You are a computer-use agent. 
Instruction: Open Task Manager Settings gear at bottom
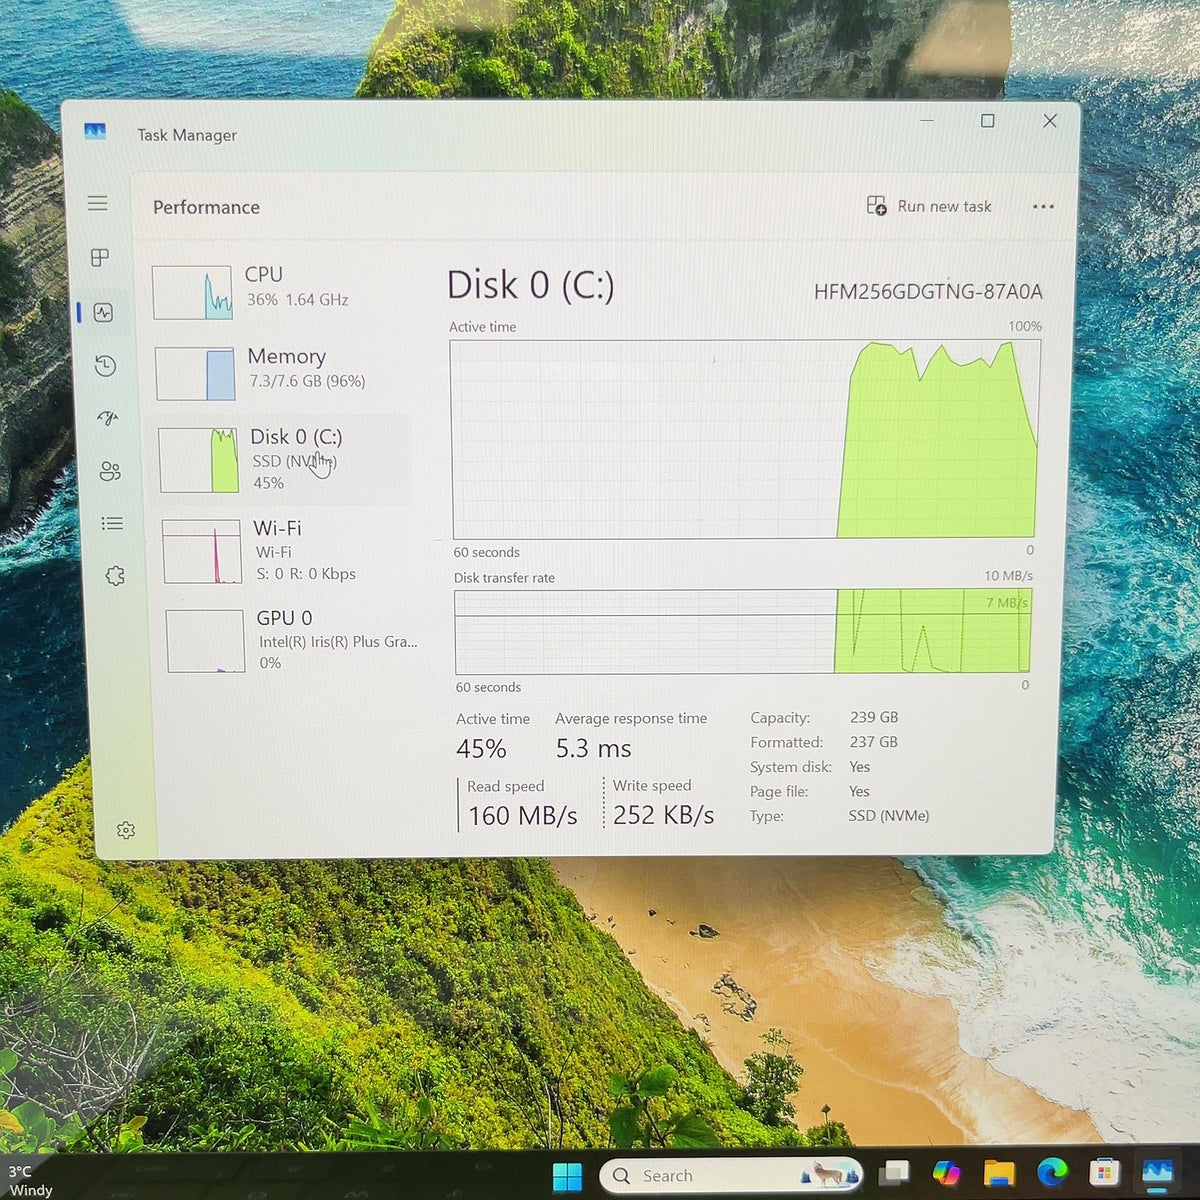(x=126, y=830)
